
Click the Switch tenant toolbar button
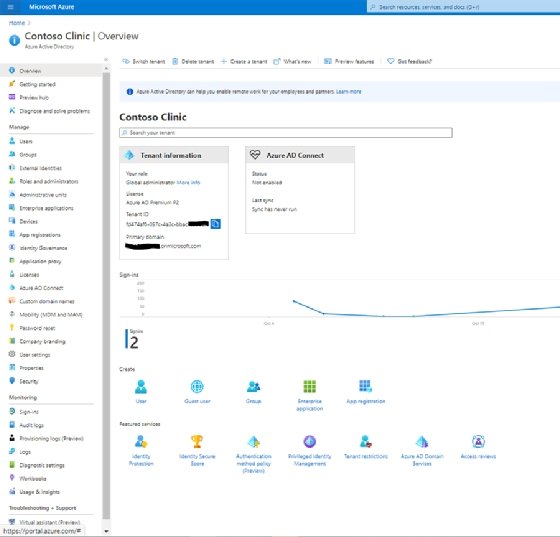pos(144,61)
